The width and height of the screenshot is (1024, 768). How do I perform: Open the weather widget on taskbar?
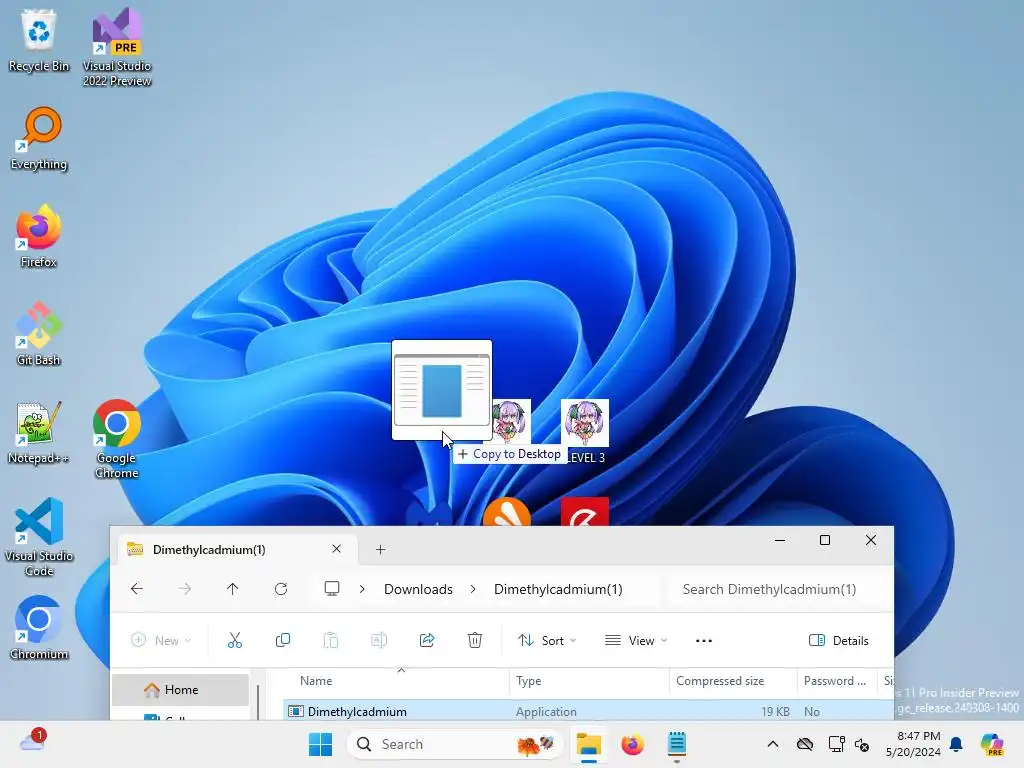[x=32, y=742]
